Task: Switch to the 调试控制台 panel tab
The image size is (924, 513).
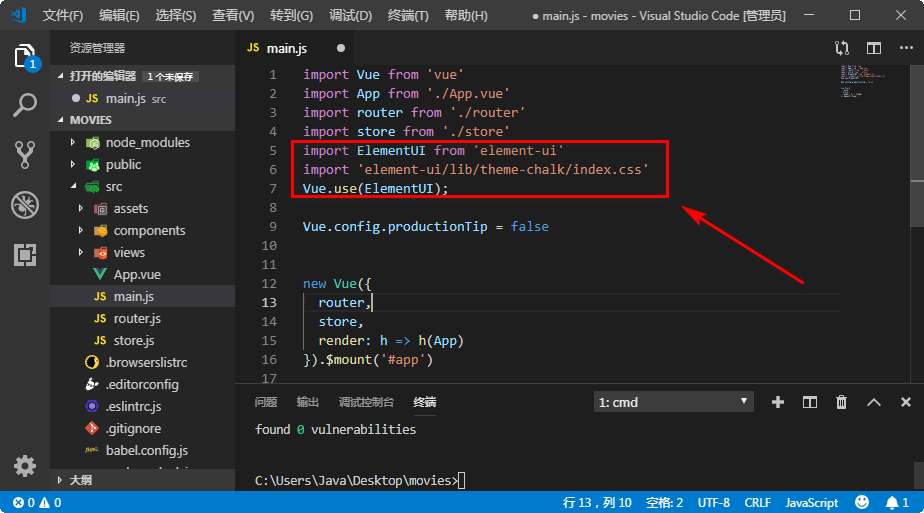Action: pos(366,402)
